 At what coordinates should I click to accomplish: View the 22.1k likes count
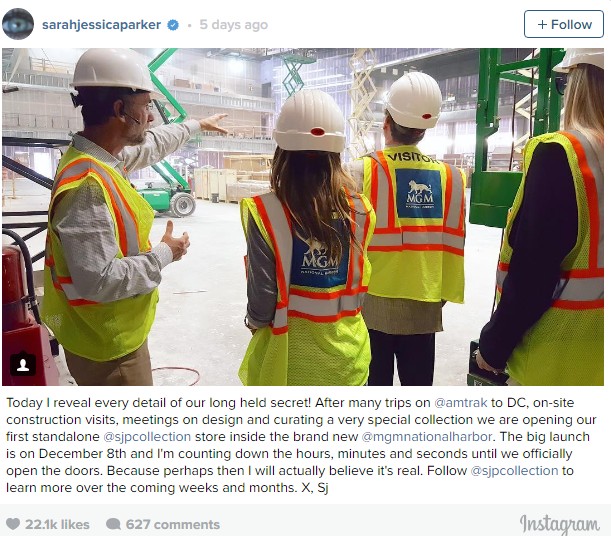pyautogui.click(x=57, y=524)
